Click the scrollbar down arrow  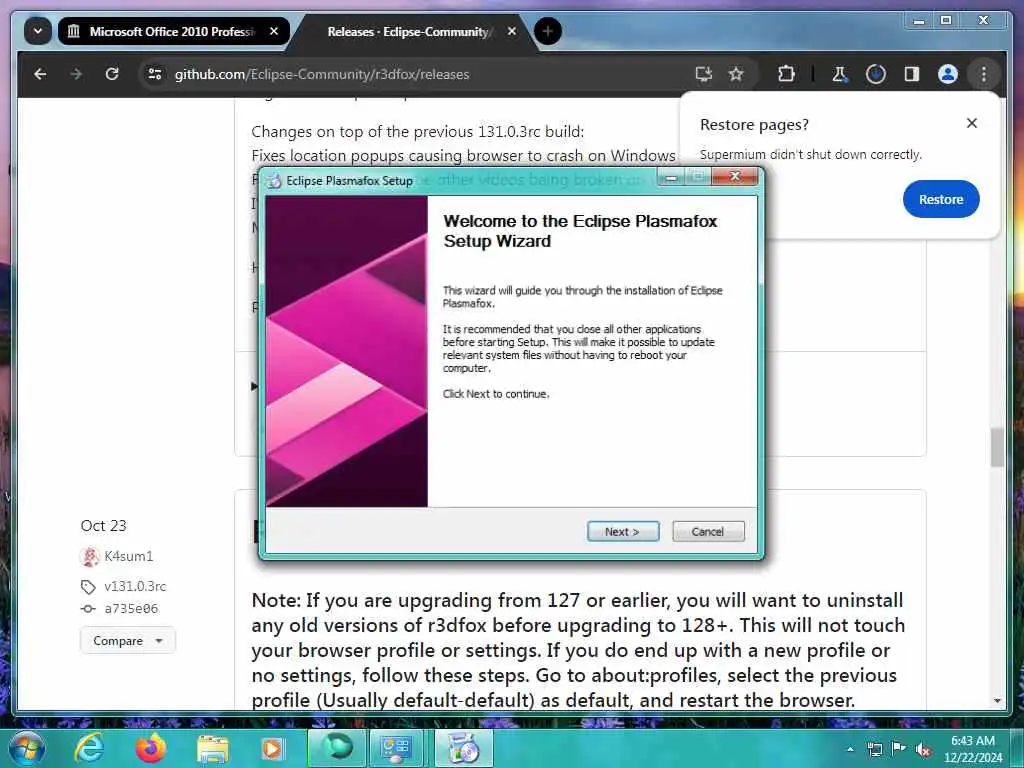pyautogui.click(x=997, y=701)
